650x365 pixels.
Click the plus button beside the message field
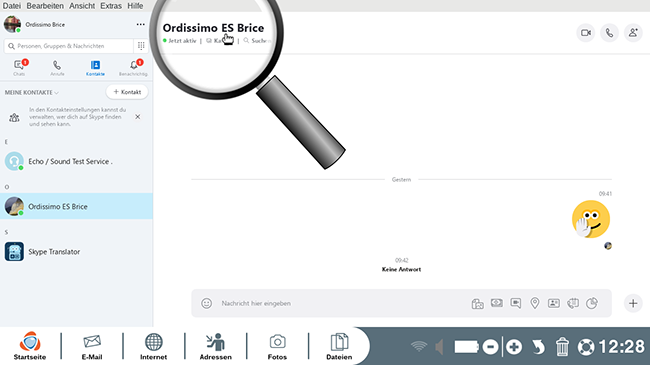click(x=633, y=303)
